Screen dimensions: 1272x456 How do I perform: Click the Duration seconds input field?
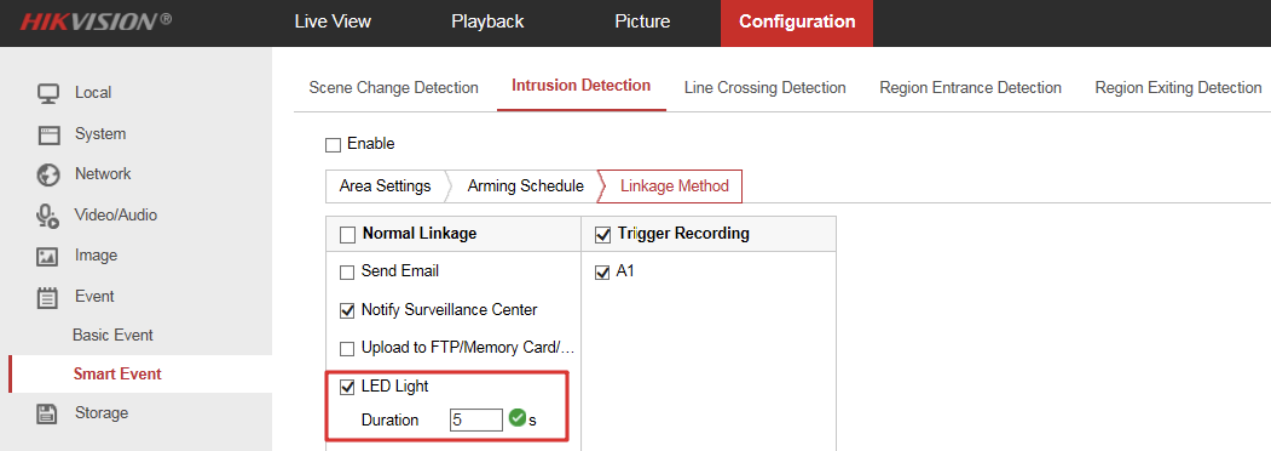pyautogui.click(x=475, y=420)
